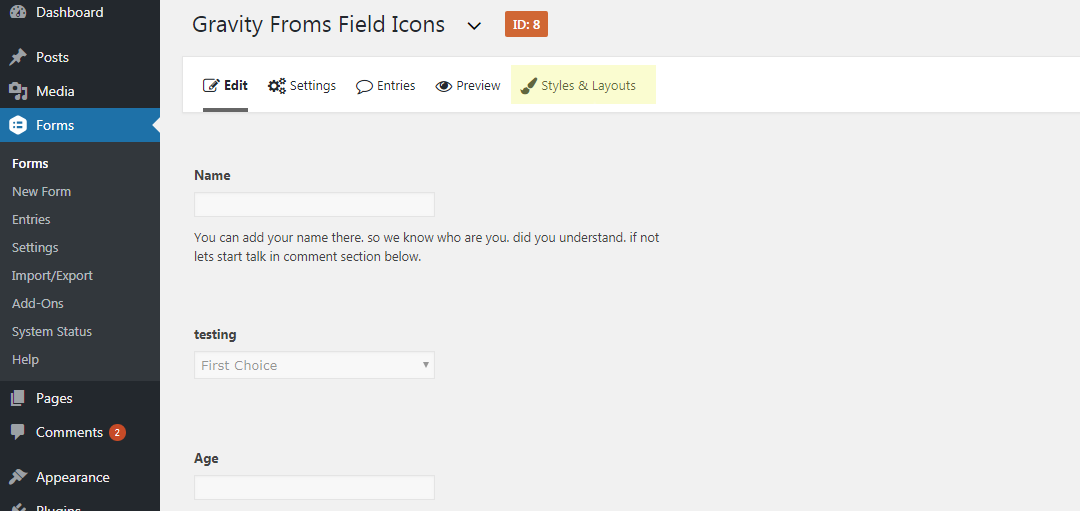
Task: Click the Settings gears icon in toolbar
Action: click(277, 86)
